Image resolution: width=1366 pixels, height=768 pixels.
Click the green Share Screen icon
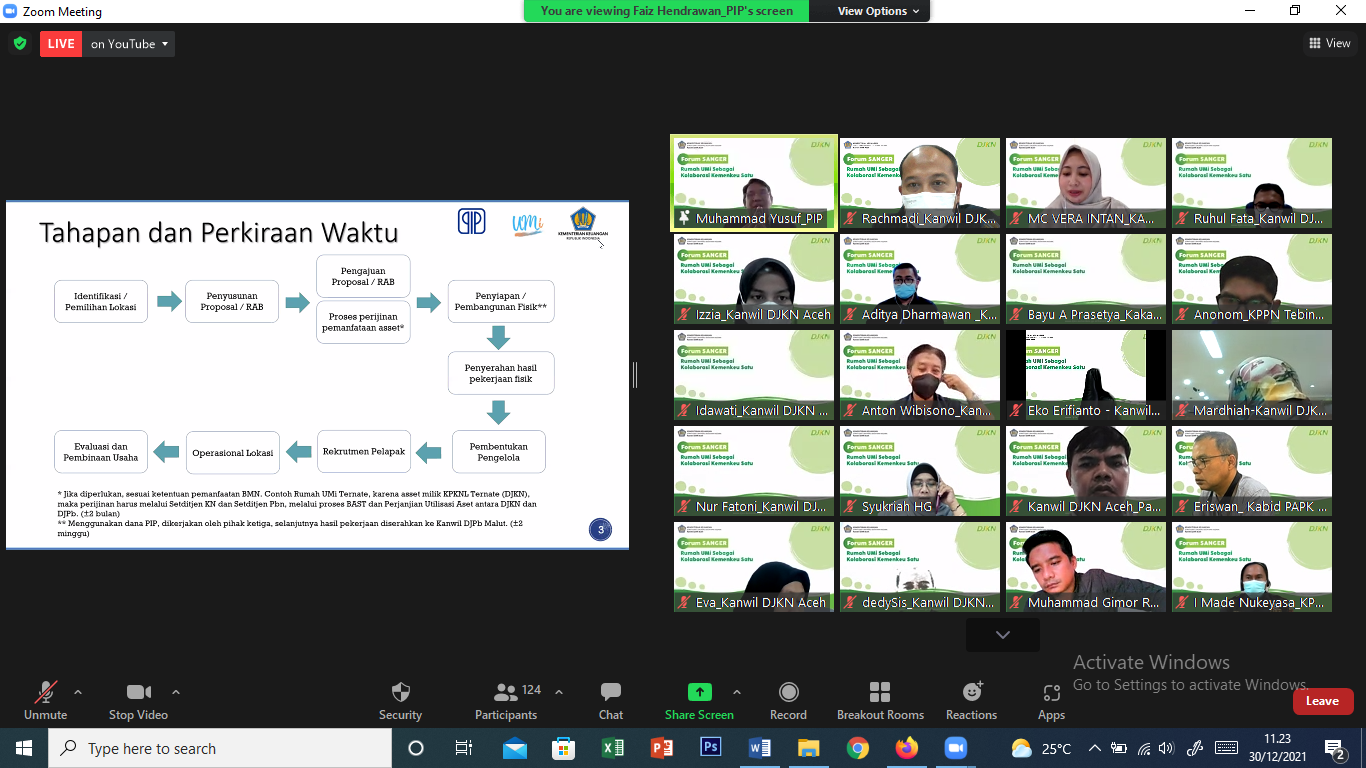699,692
